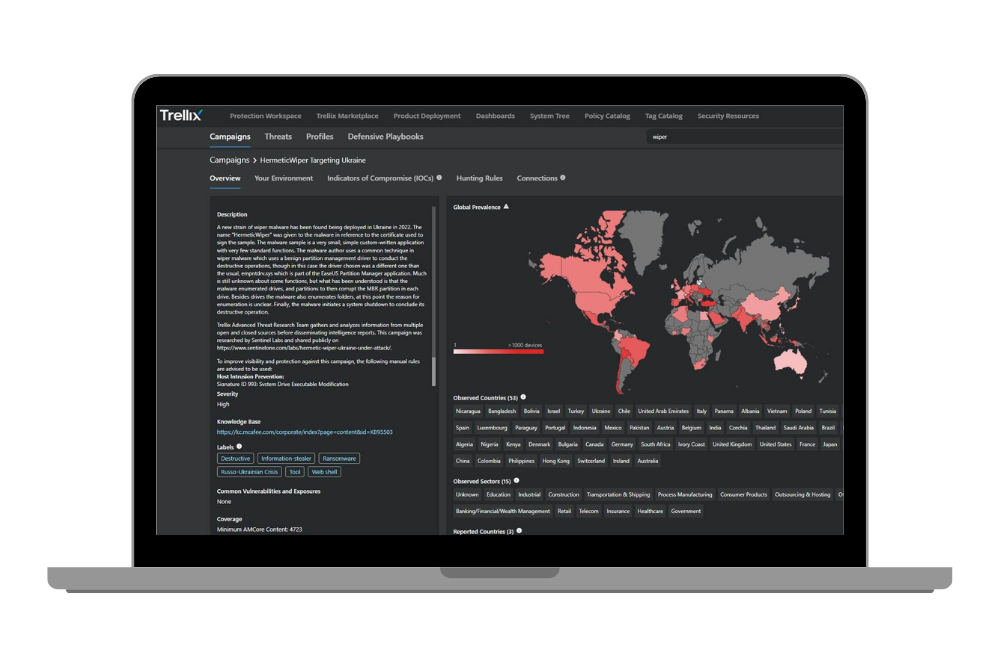Open the Dashboards menu item
Viewport: 1000px width, 667px height.
tap(495, 116)
